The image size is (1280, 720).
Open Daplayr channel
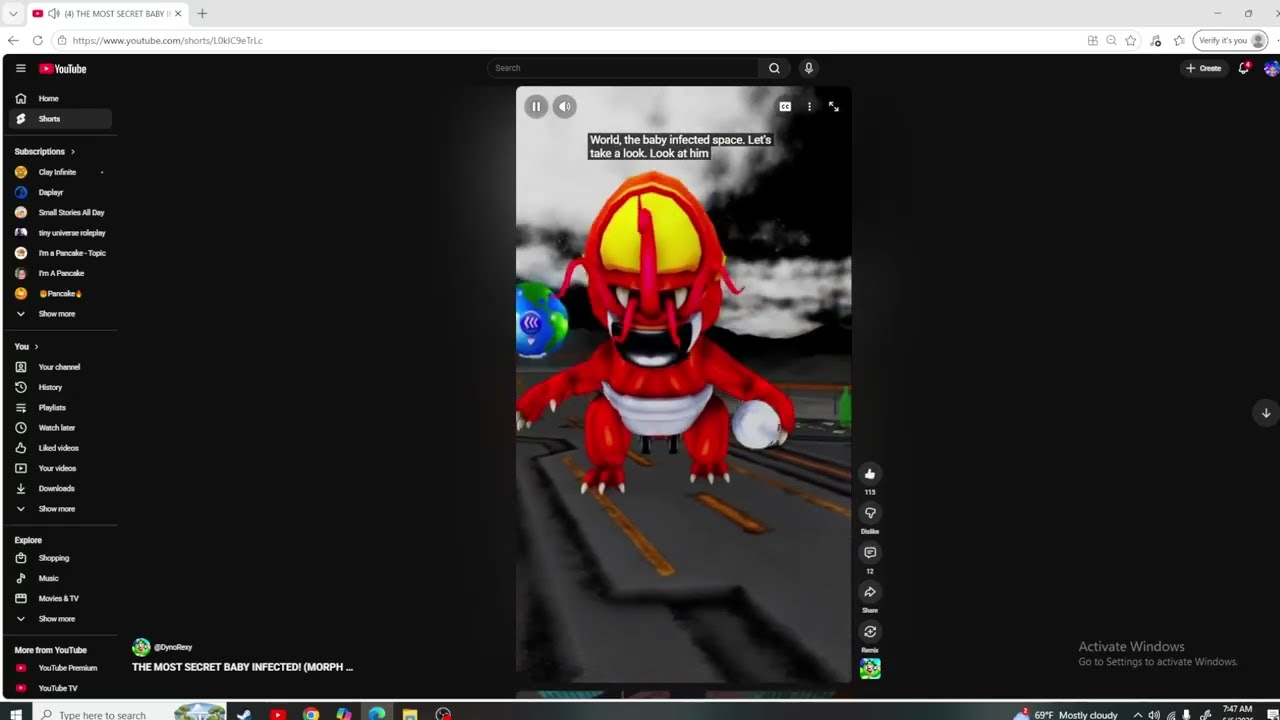click(60, 192)
